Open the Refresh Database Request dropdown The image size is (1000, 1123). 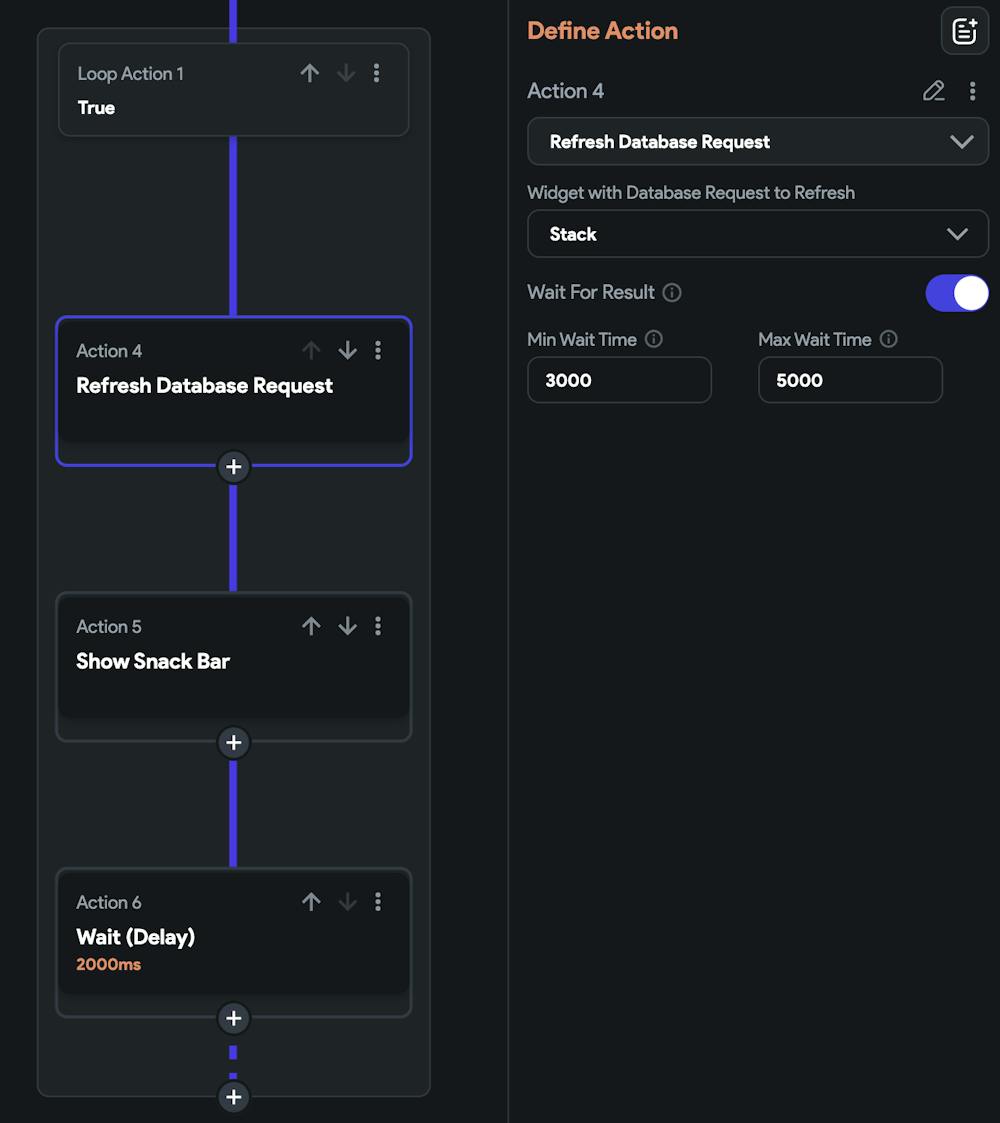[757, 142]
